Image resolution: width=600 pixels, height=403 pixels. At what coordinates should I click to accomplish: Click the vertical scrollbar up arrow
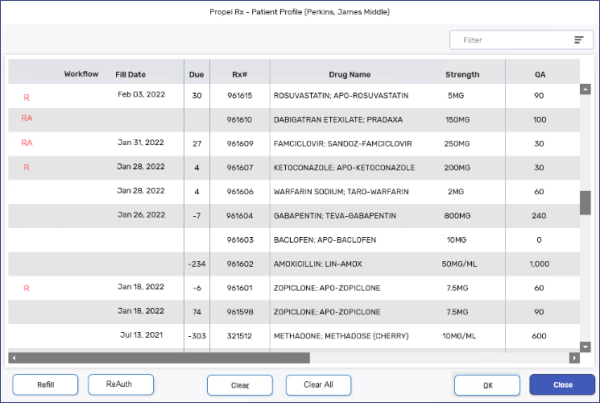tap(585, 89)
